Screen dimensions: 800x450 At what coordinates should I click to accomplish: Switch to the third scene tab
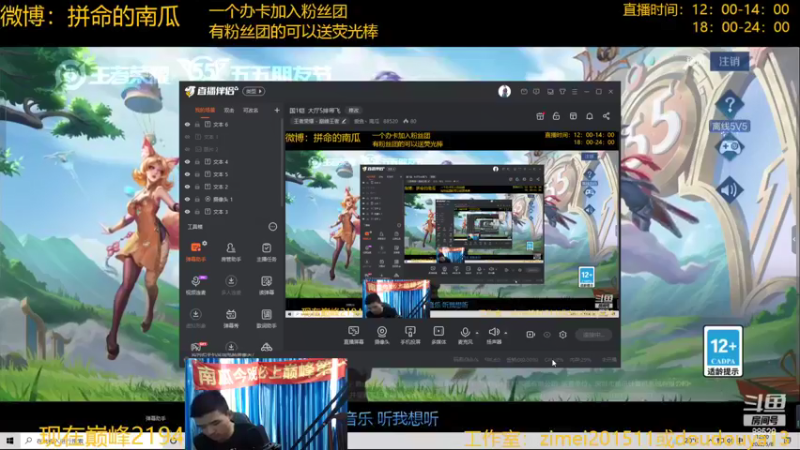point(251,110)
